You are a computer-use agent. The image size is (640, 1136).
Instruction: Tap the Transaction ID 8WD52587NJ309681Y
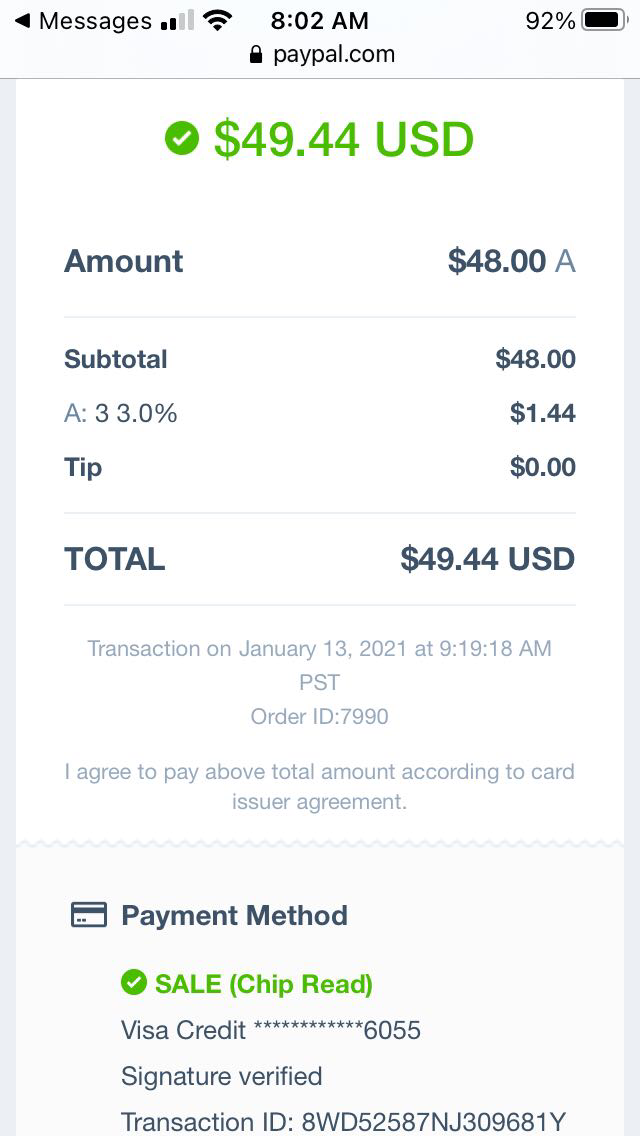pyautogui.click(x=344, y=1122)
